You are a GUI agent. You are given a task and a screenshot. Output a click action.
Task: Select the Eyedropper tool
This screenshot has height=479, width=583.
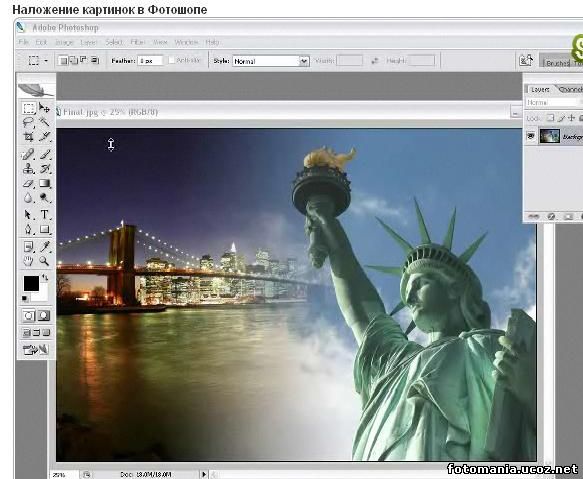[44, 246]
